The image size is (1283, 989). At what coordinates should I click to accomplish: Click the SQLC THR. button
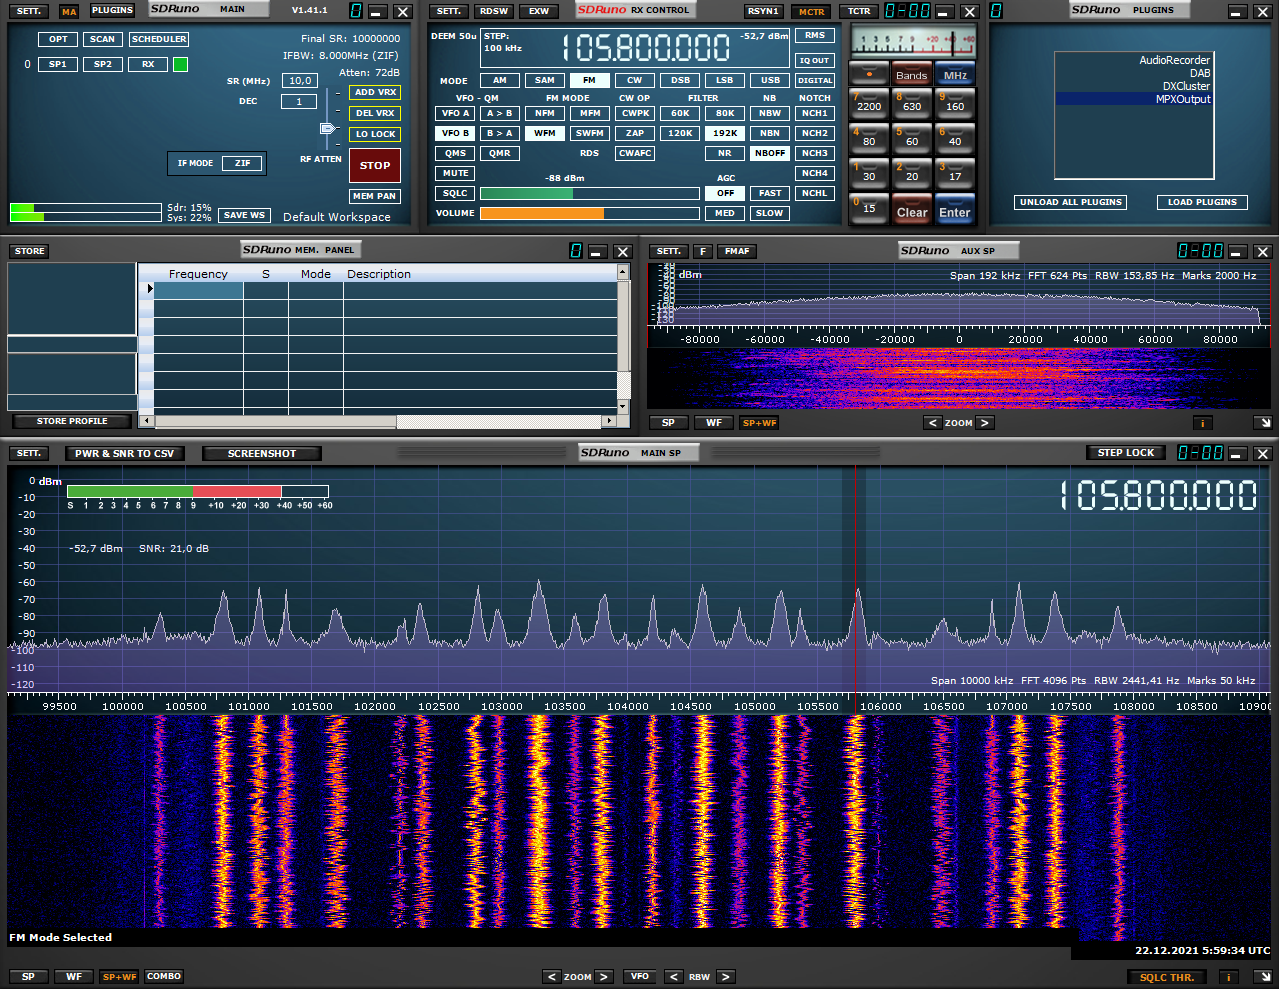[1167, 977]
